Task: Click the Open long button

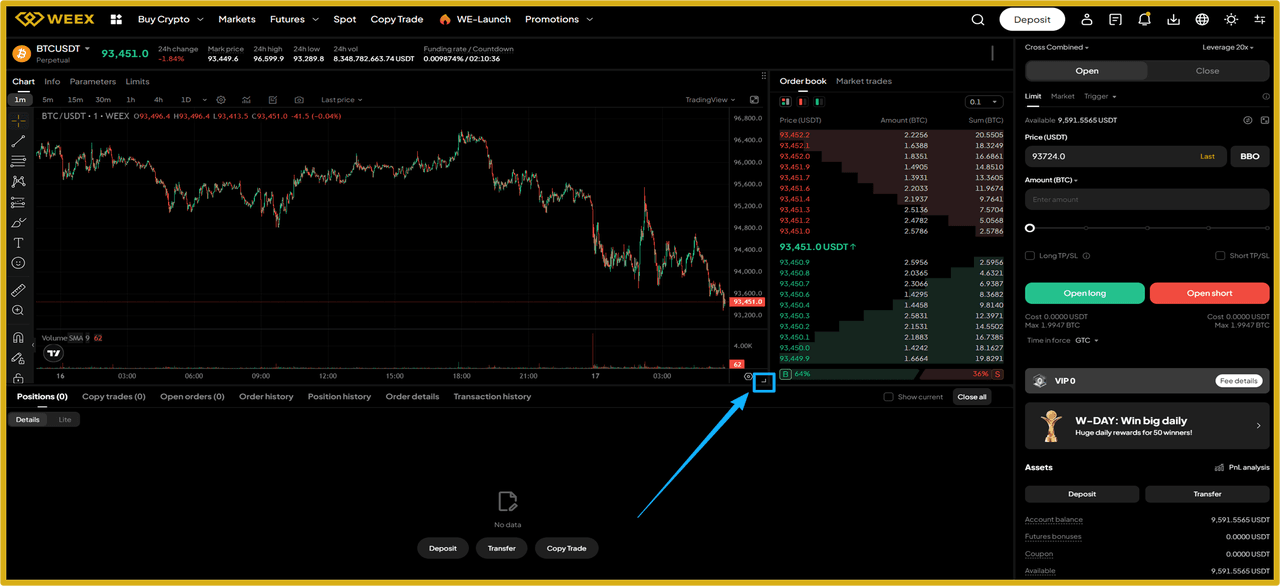Action: pyautogui.click(x=1084, y=293)
